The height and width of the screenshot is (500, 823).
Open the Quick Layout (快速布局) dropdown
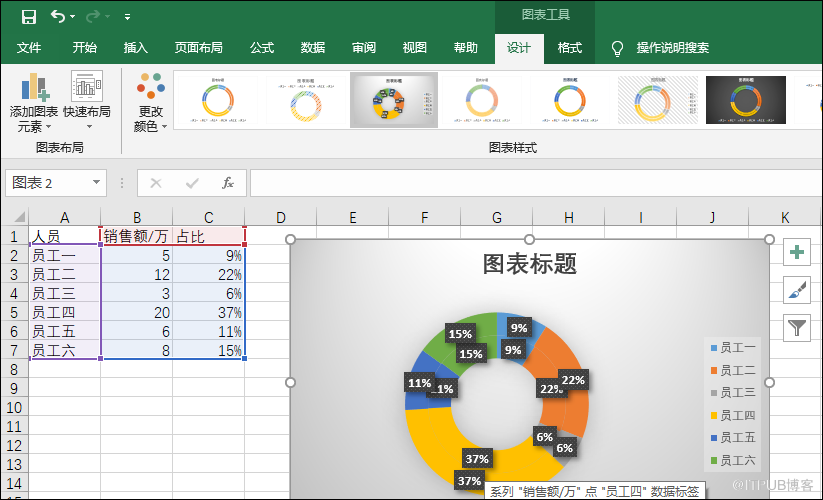point(87,104)
